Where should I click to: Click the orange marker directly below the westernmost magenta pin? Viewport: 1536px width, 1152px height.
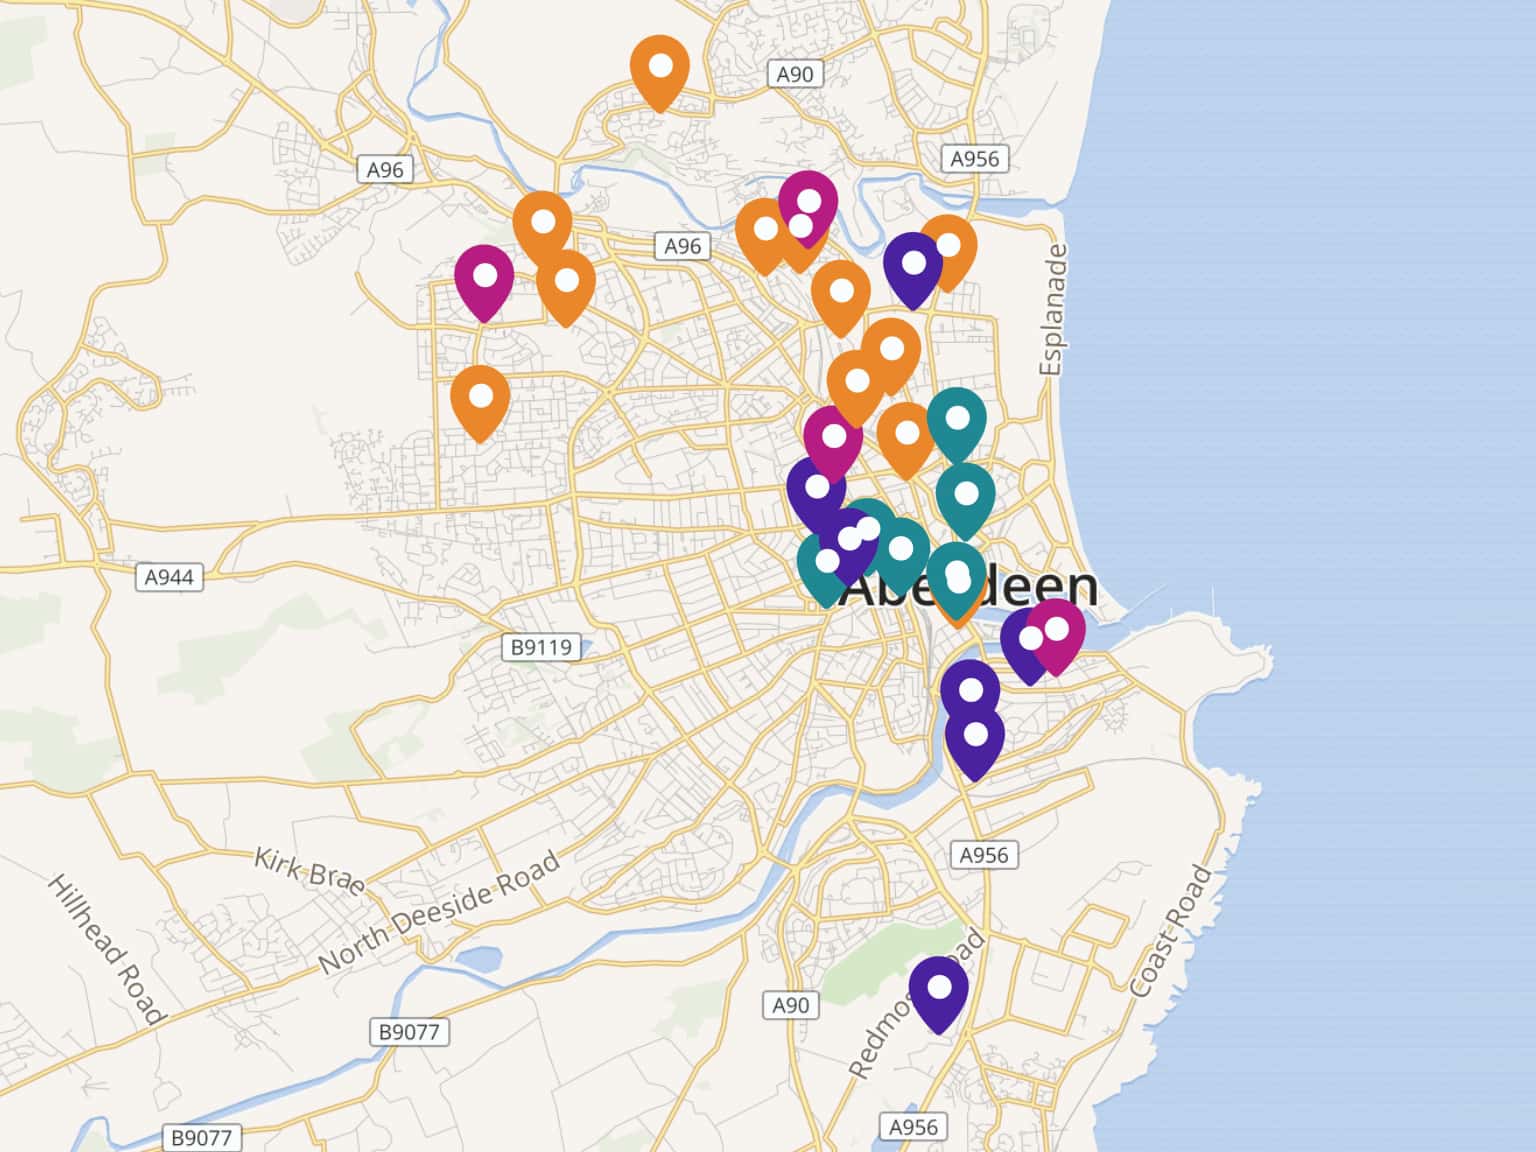(x=480, y=398)
